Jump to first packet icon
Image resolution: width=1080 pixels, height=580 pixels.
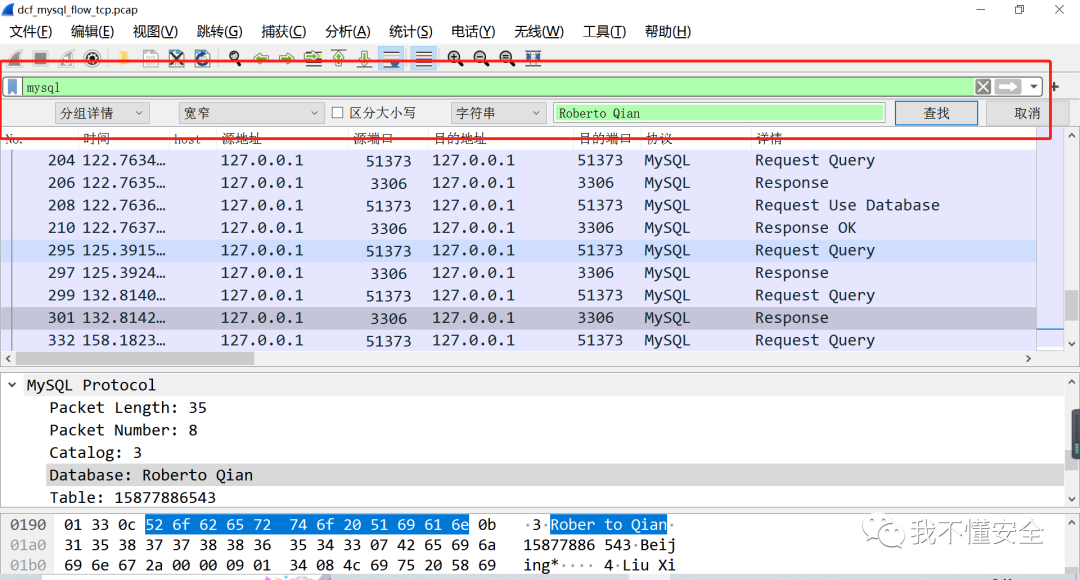[x=339, y=59]
